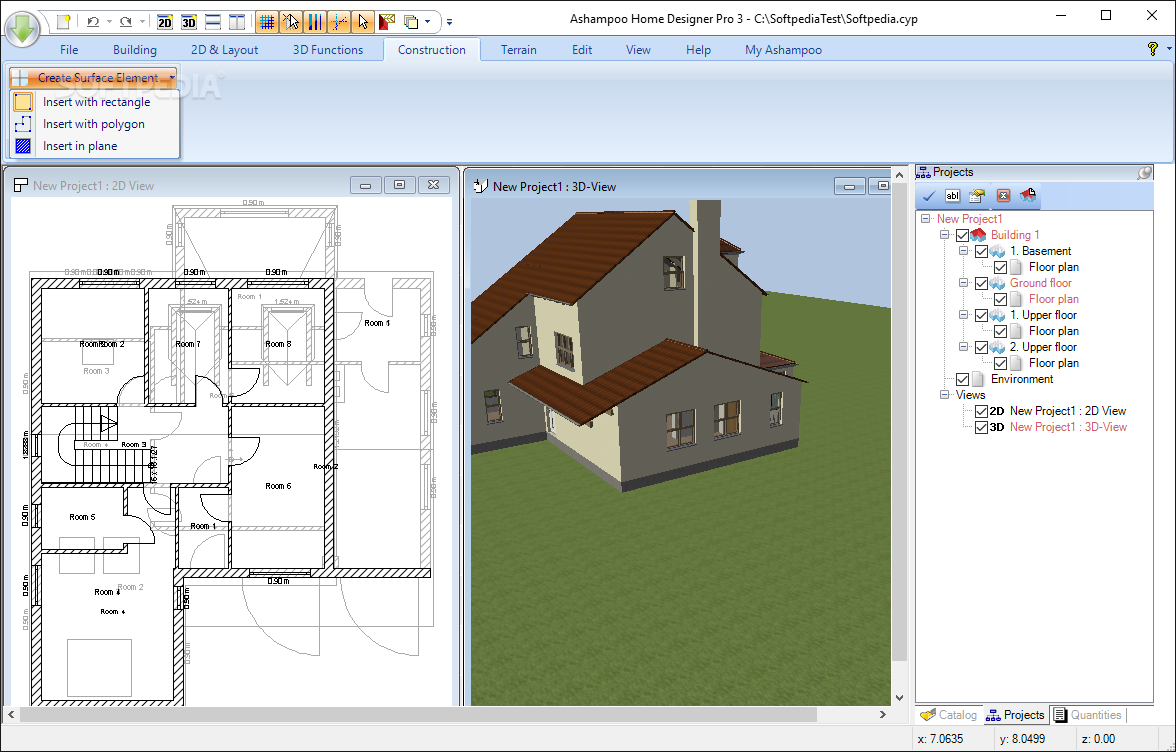Viewport: 1176px width, 752px height.
Task: Open the My Ashampoo tab
Action: pos(783,49)
